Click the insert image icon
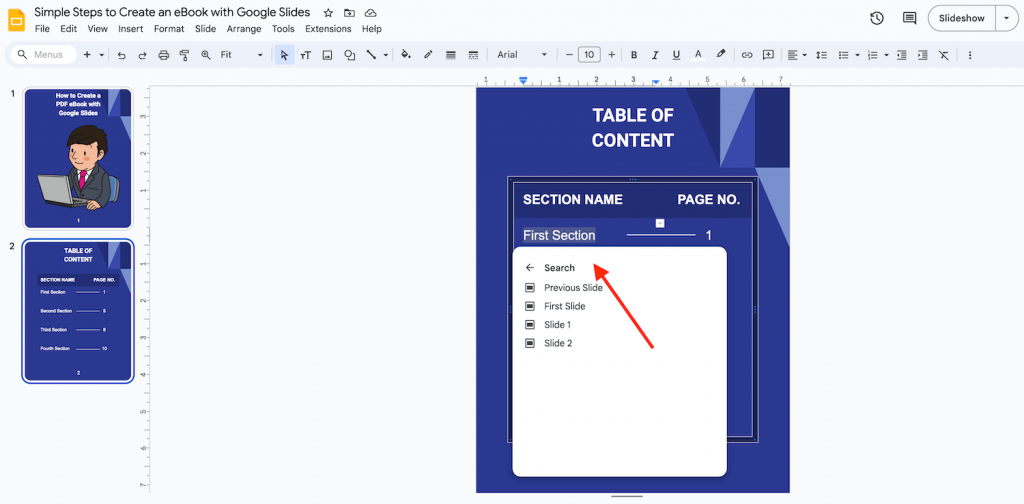 (x=327, y=55)
